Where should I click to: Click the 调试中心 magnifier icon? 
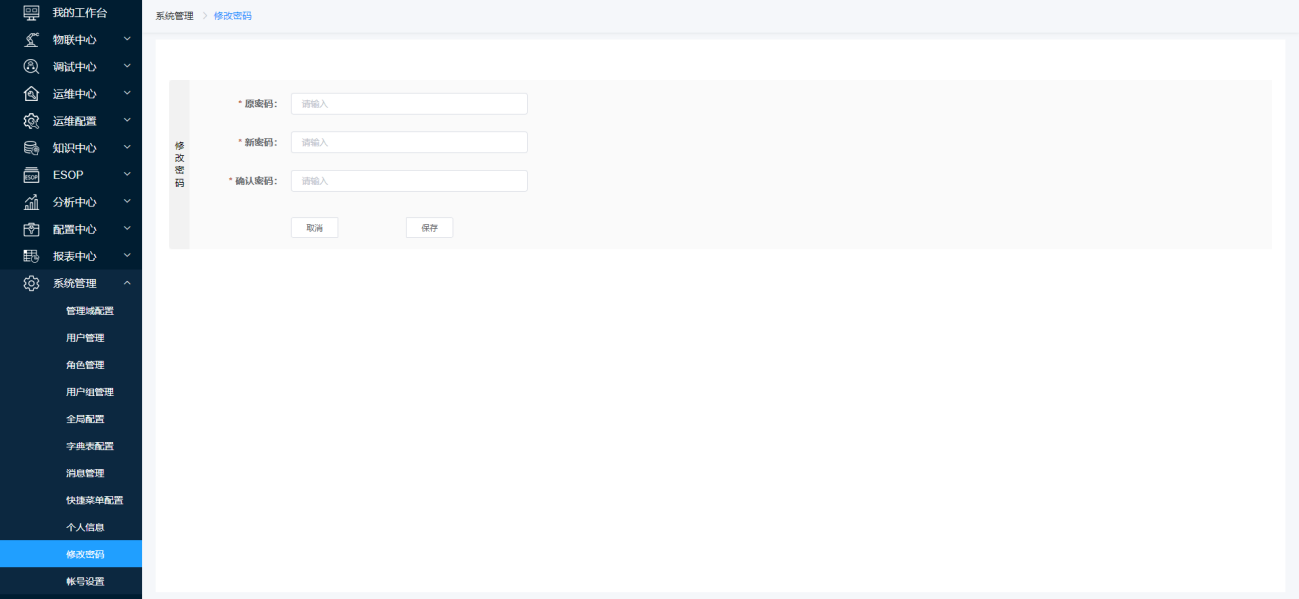31,66
